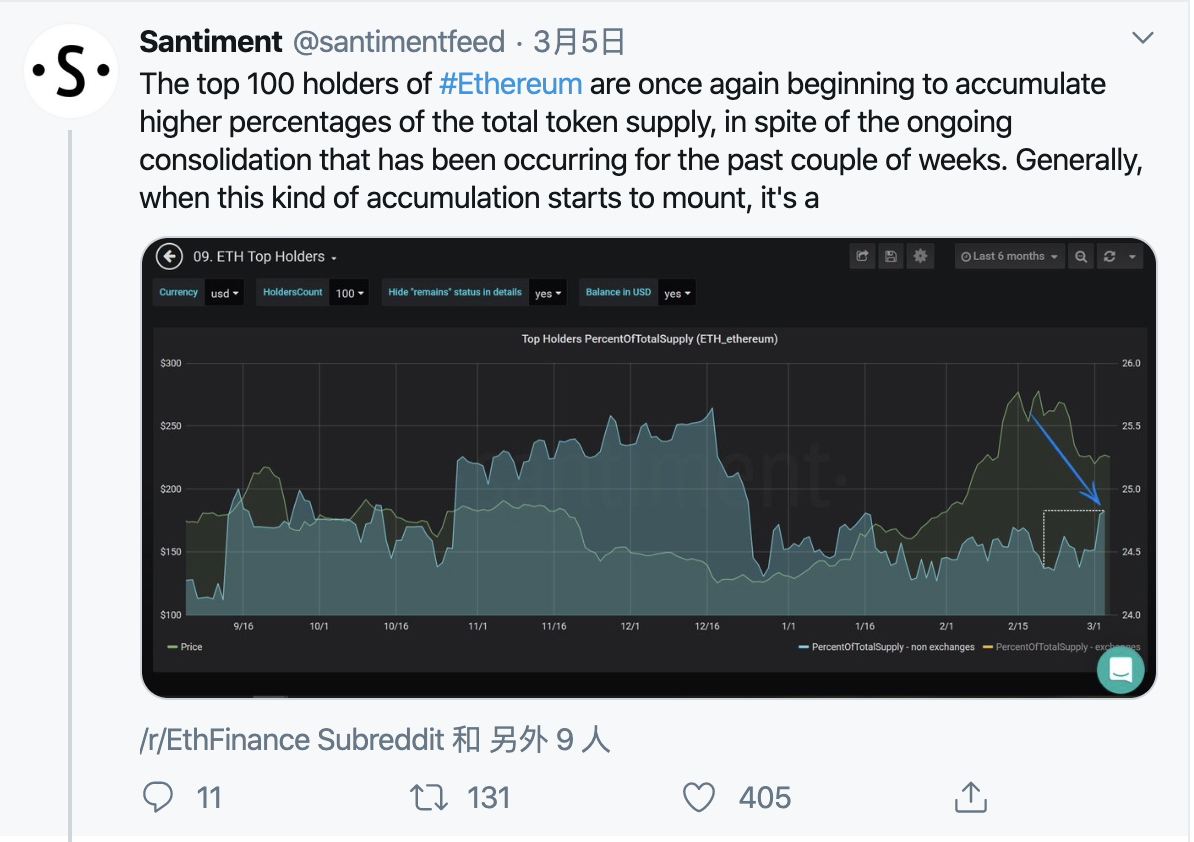Open the green chat support bubble
This screenshot has width=1194, height=842.
coord(1120,670)
